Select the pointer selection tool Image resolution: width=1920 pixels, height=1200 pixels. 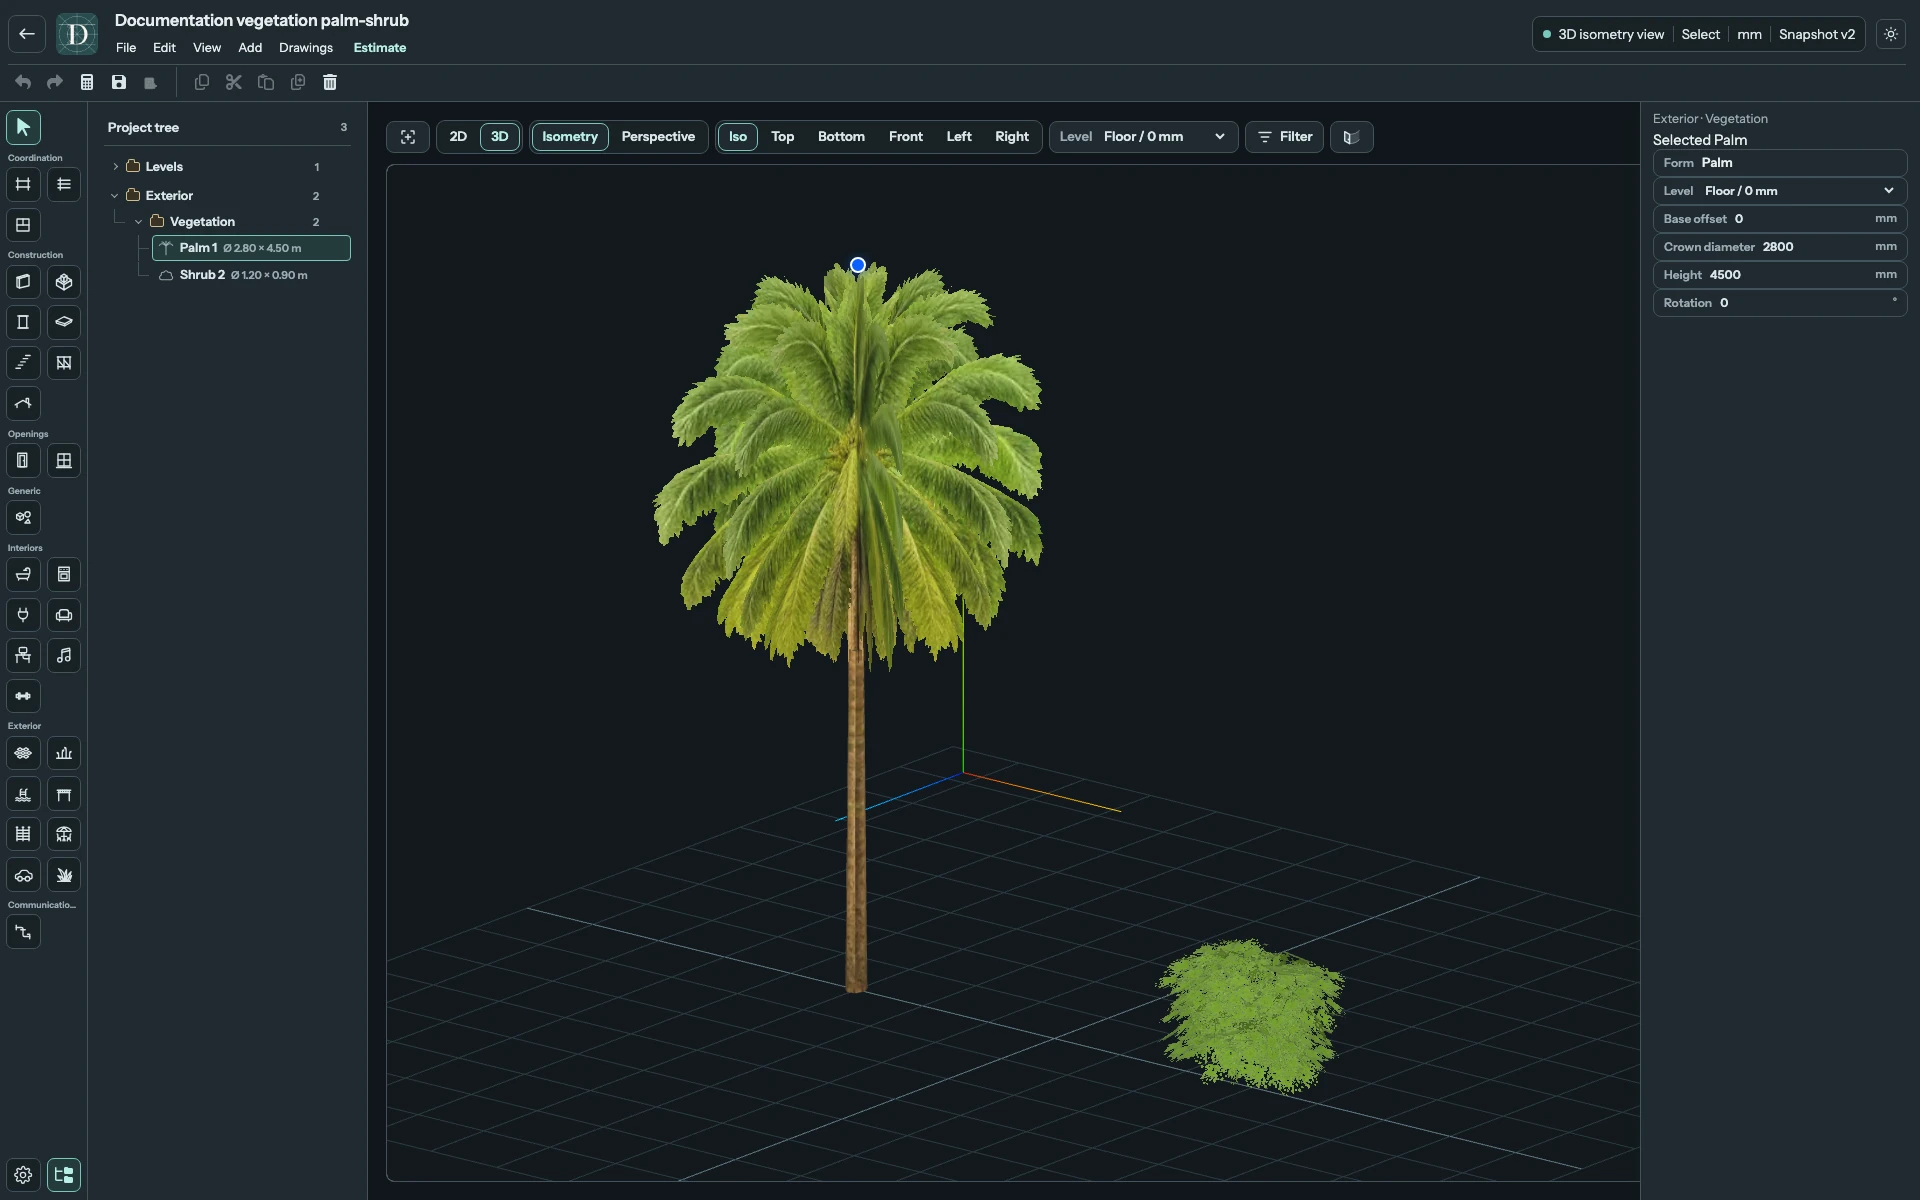[x=23, y=127]
